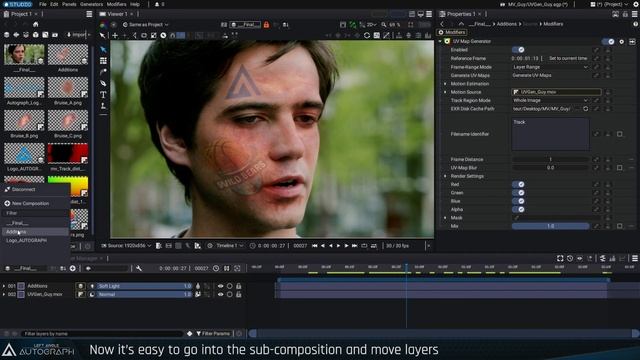Go back in Properties breadcrumb navigation
The width and height of the screenshot is (640, 360).
coord(442,24)
